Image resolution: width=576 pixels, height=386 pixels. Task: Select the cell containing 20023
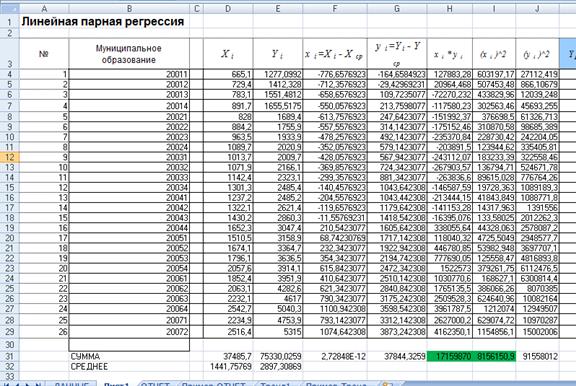tap(129, 137)
